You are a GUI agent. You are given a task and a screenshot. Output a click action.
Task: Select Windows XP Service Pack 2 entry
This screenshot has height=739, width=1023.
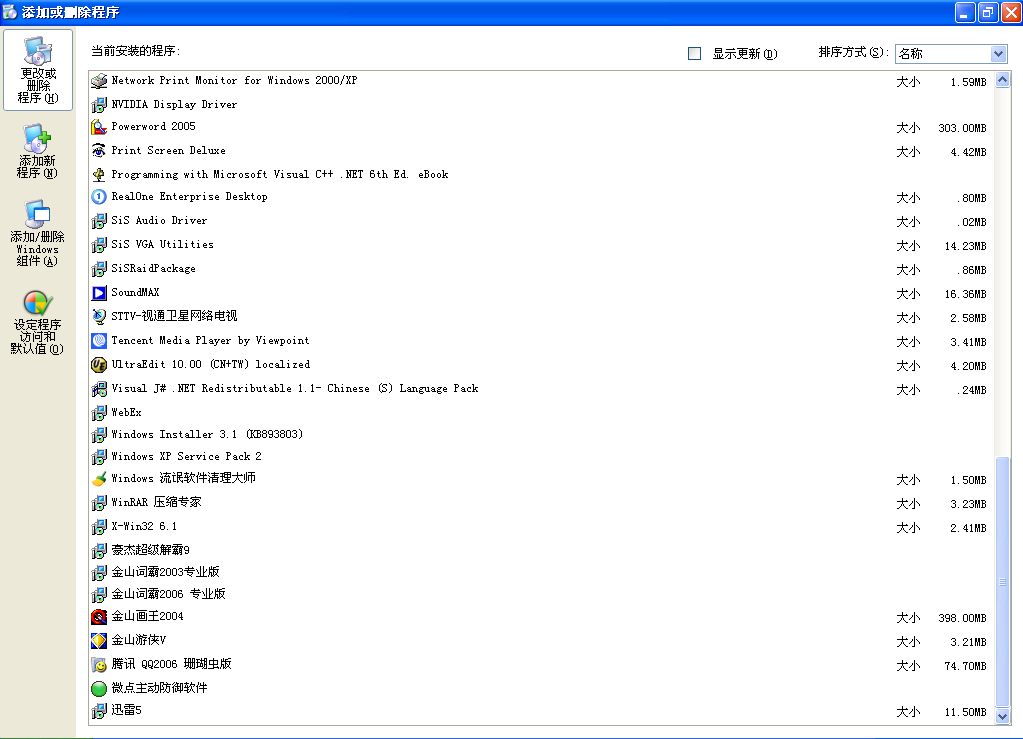[186, 457]
